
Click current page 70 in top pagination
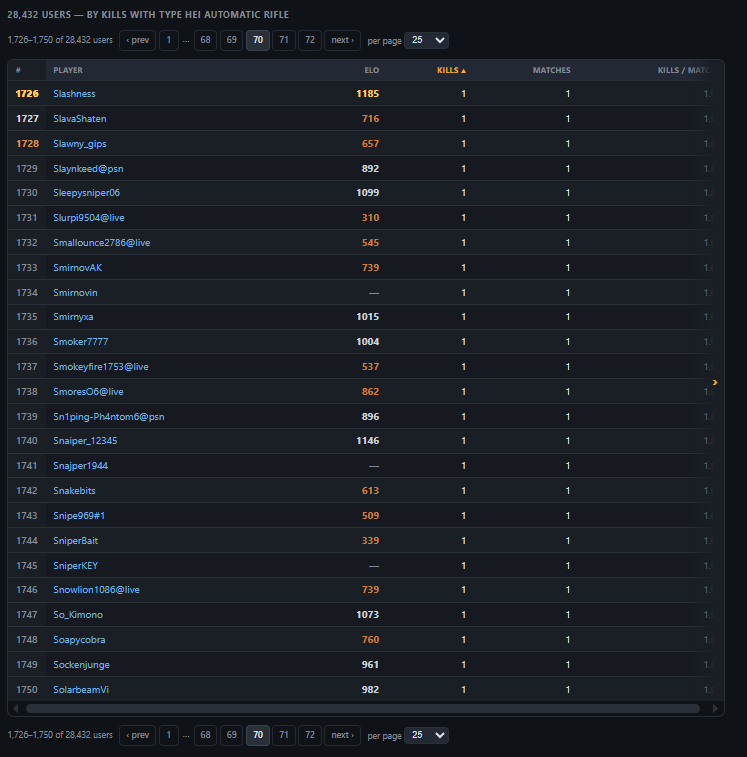(x=258, y=40)
